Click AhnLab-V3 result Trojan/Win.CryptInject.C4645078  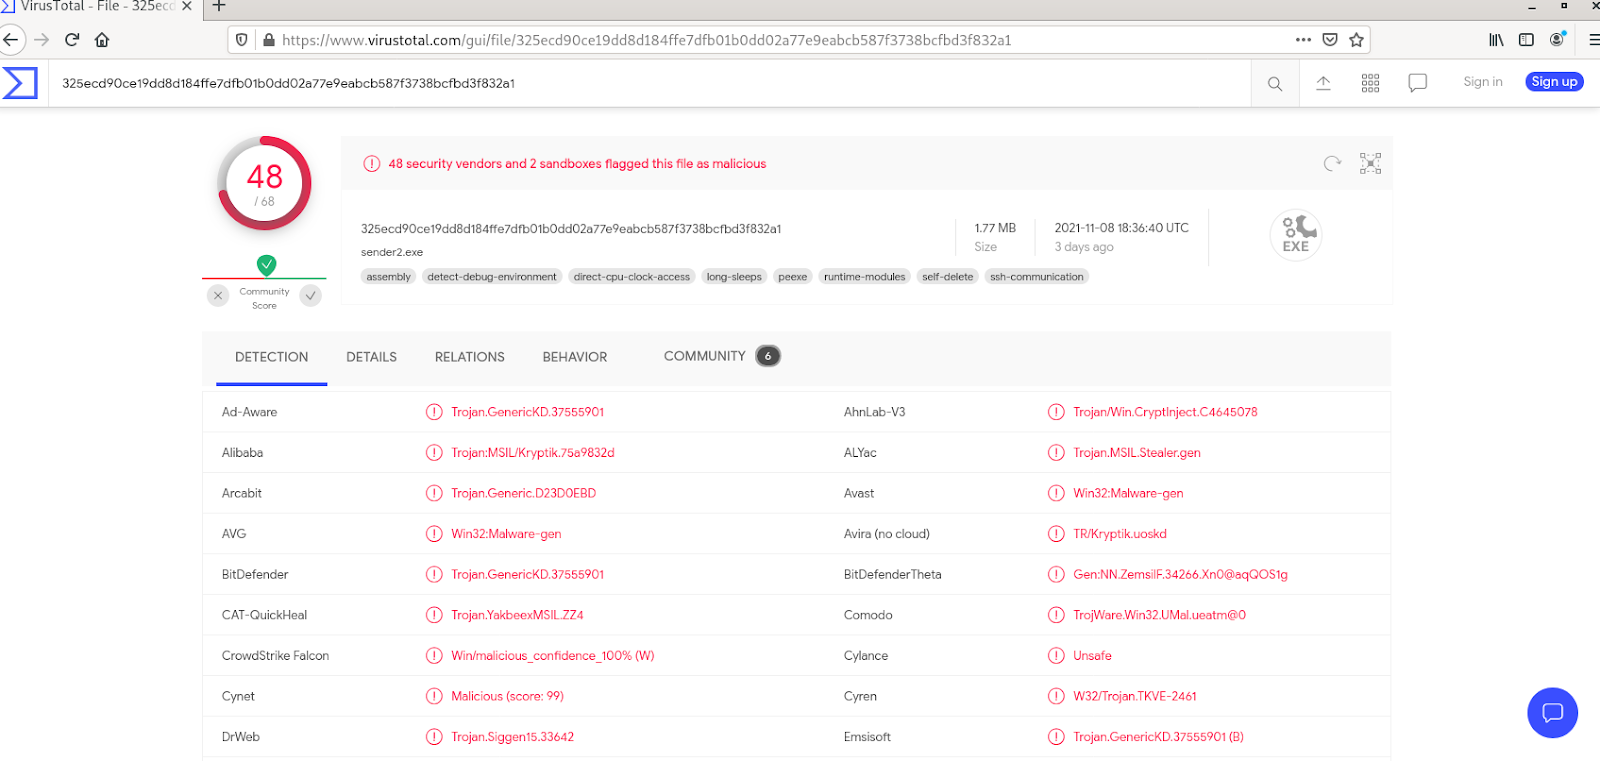click(1165, 412)
